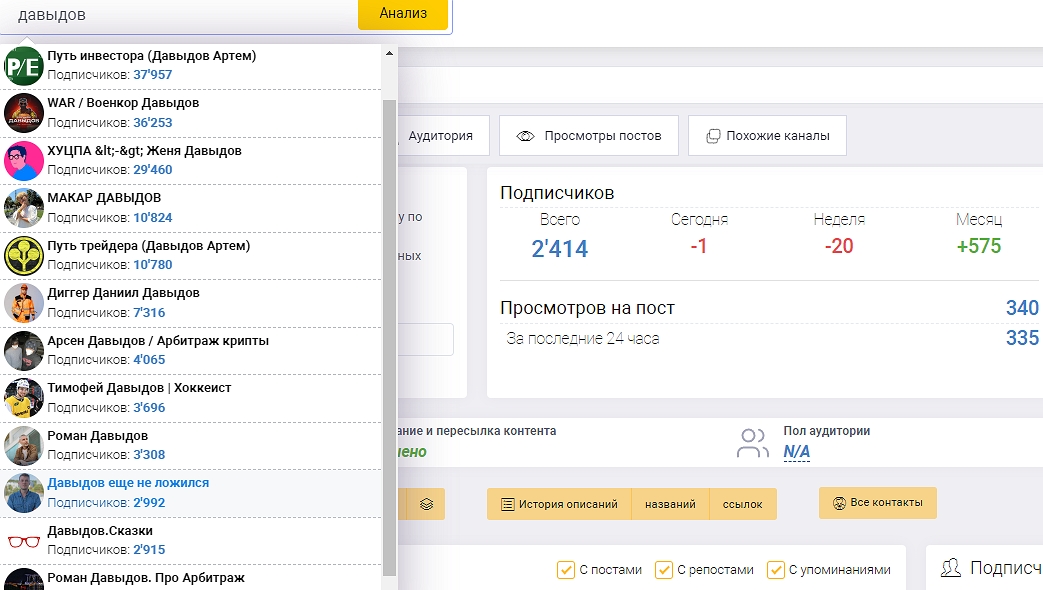Toggle the С упоминаниями checkbox
Screen dimensions: 1043x590
776,569
